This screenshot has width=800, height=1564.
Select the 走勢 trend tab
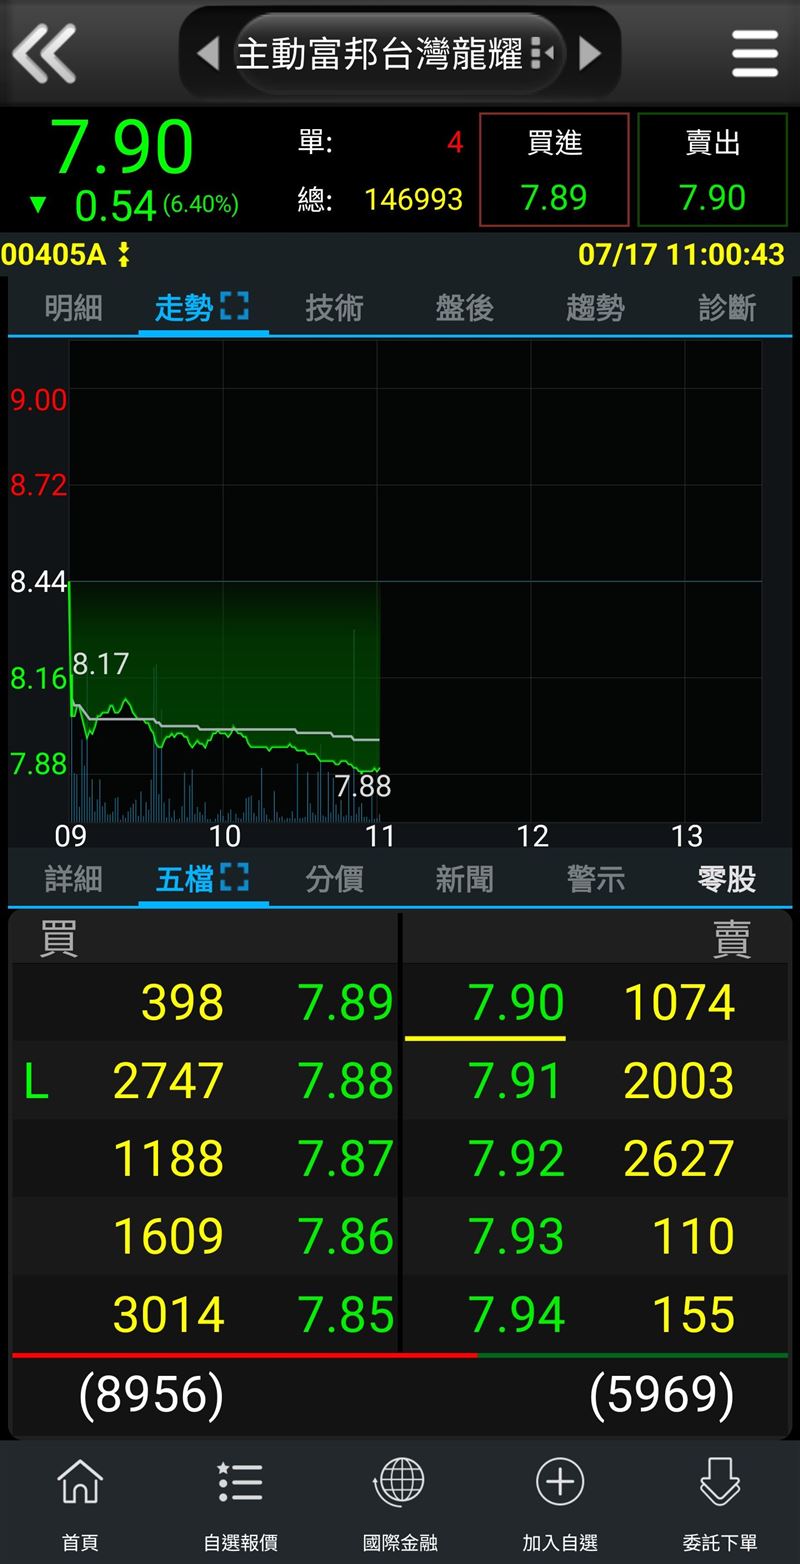click(x=183, y=308)
